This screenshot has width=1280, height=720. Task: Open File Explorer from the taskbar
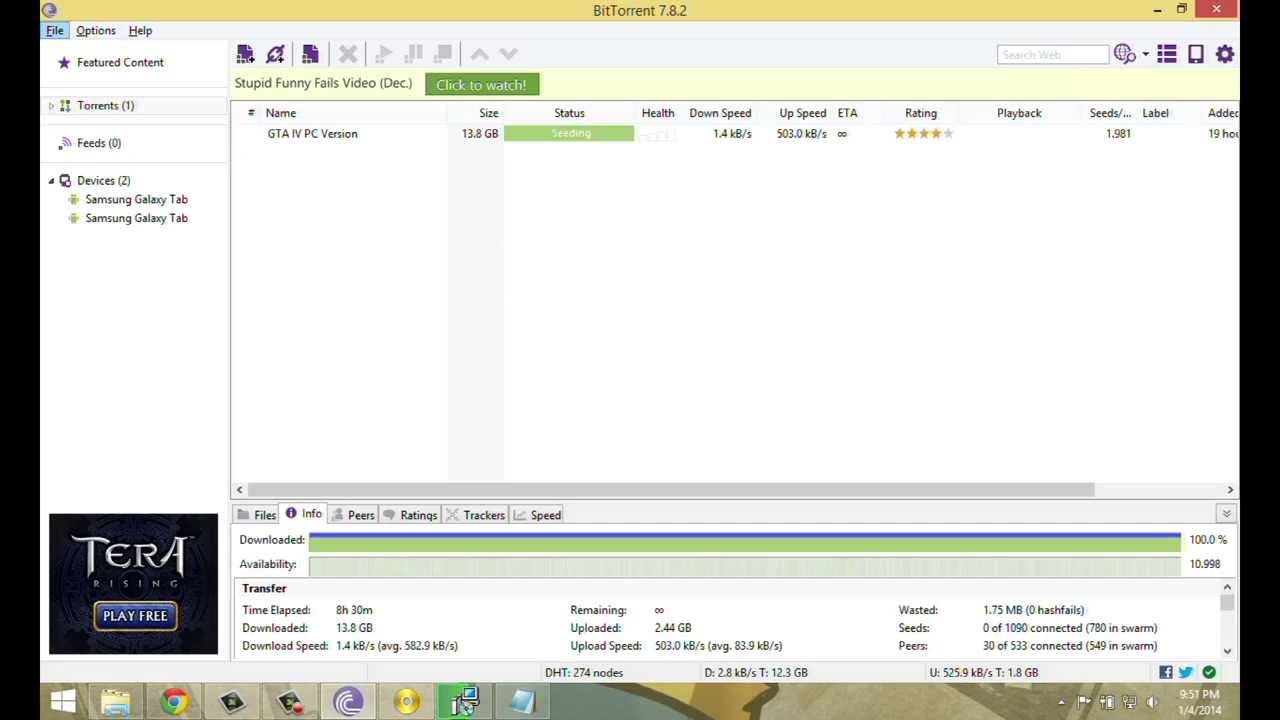point(116,702)
